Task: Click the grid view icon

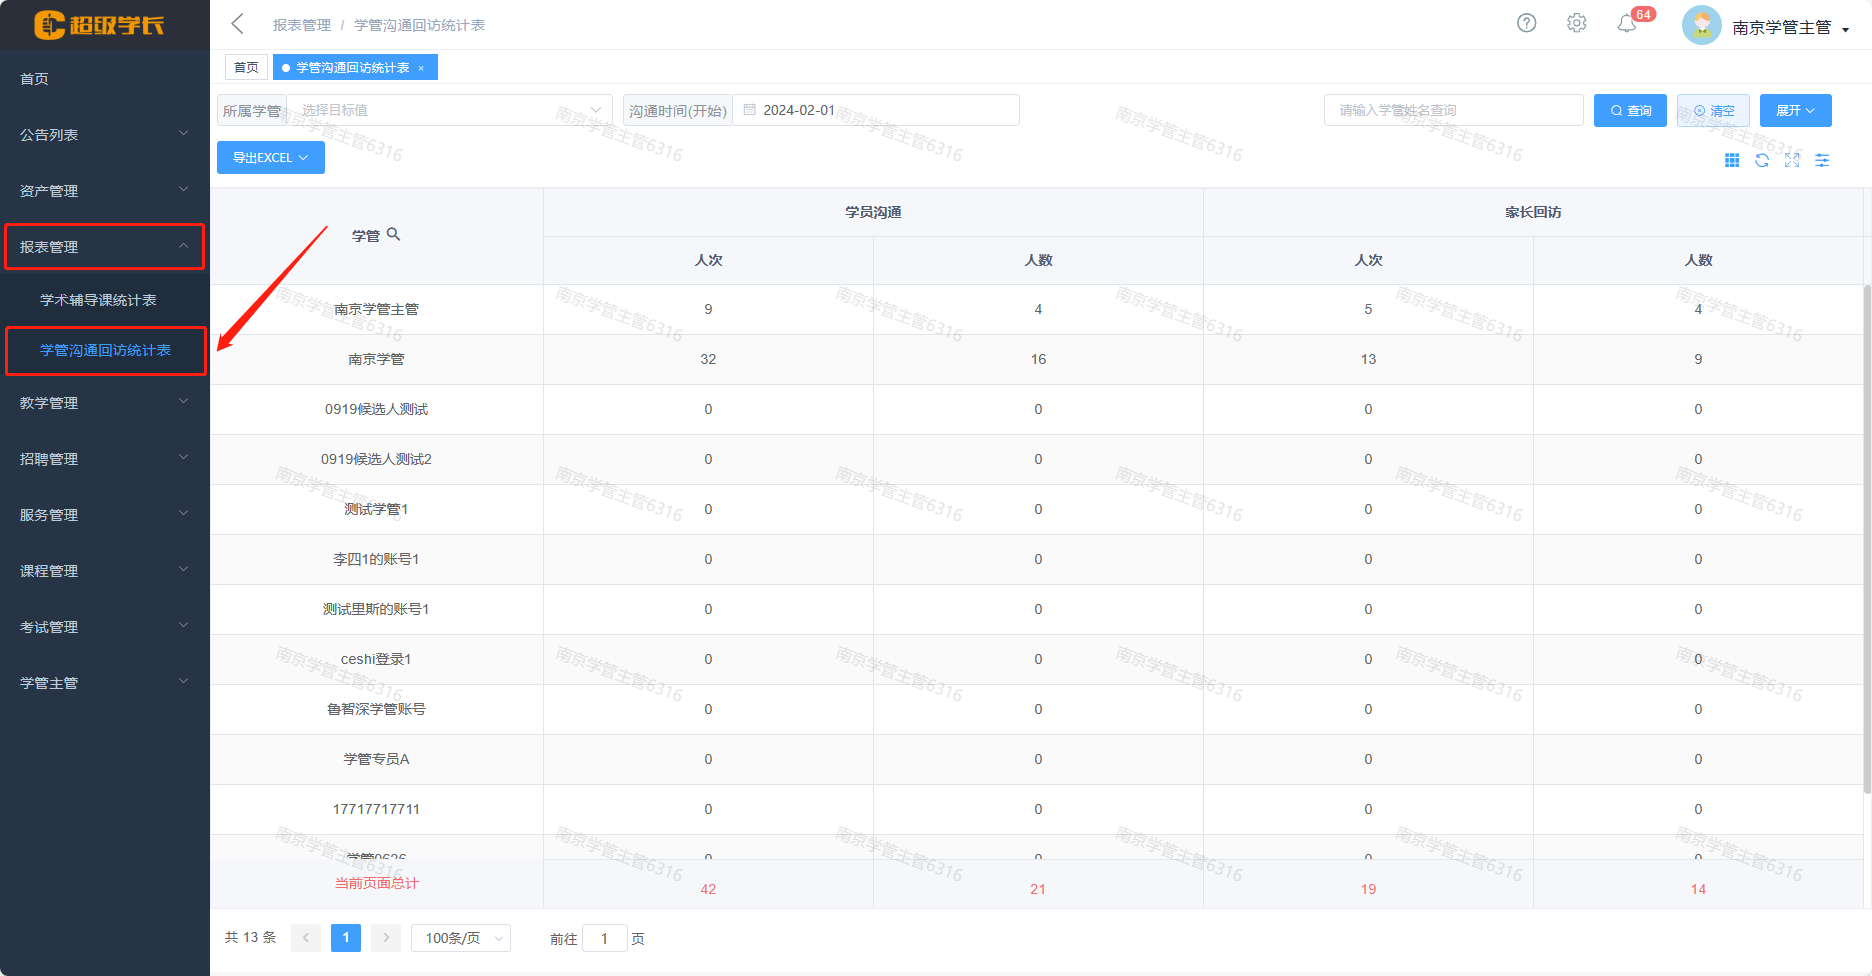Action: point(1732,160)
